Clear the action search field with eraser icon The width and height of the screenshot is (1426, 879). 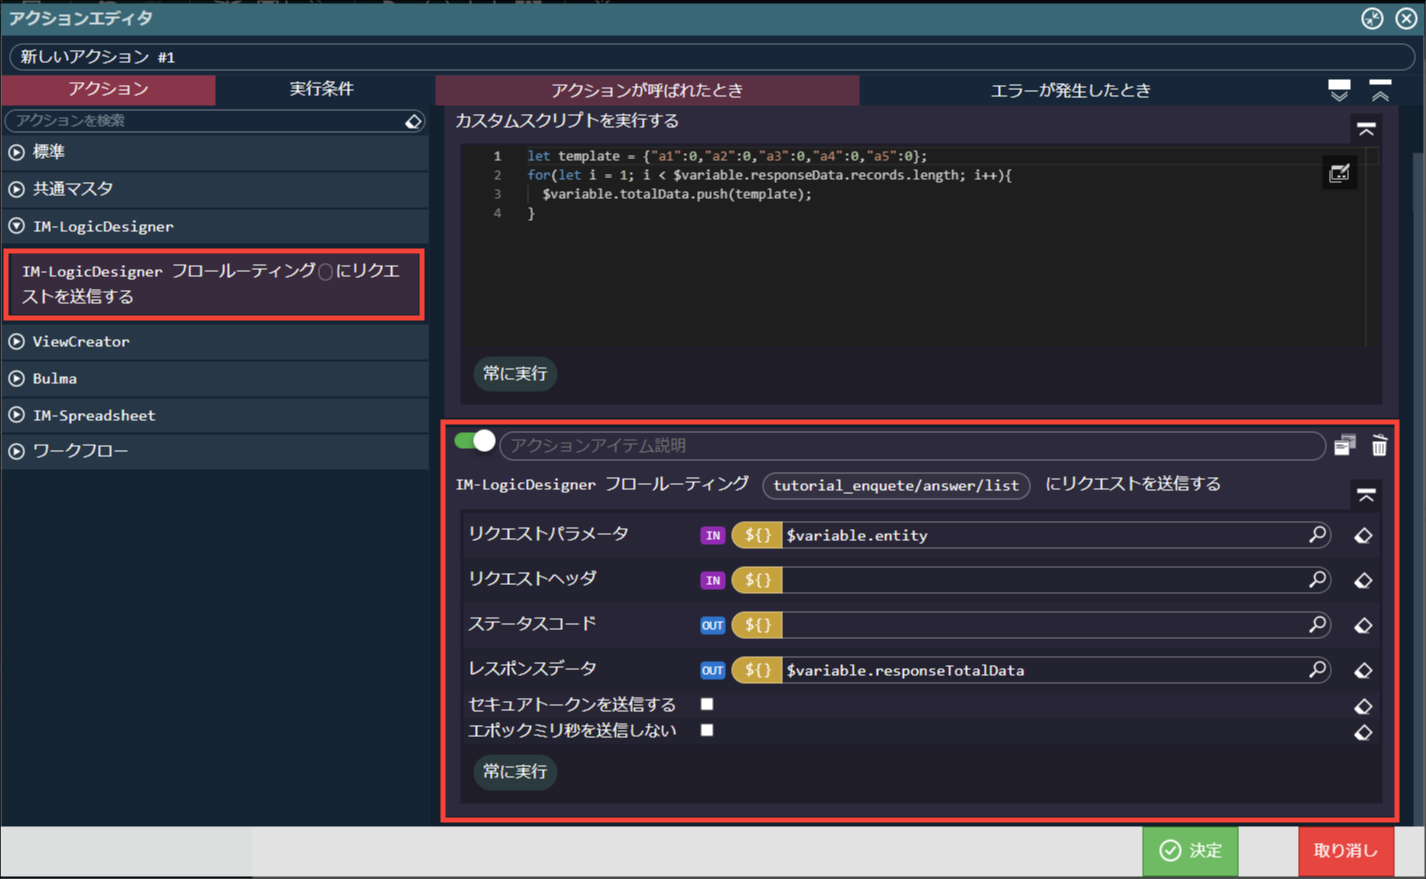(413, 121)
